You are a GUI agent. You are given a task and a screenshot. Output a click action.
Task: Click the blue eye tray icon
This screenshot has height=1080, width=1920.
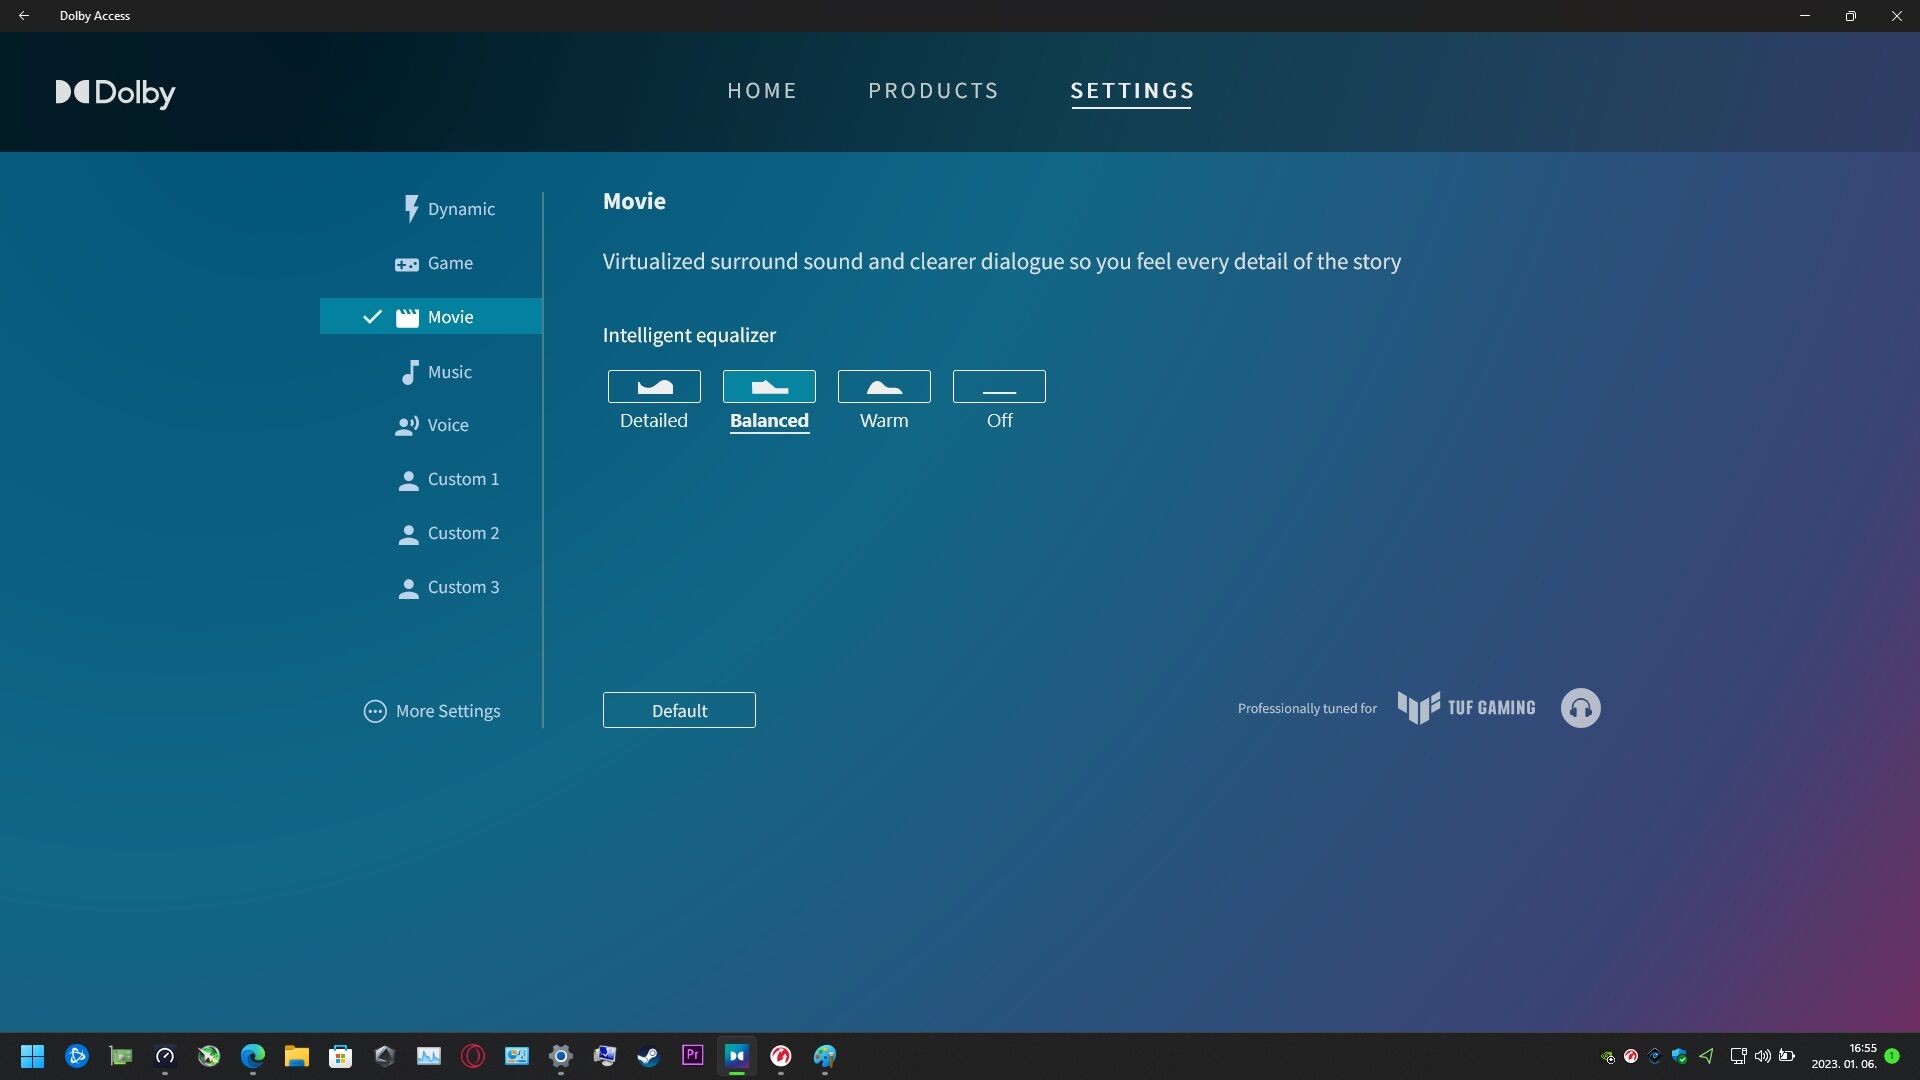pos(1655,1056)
